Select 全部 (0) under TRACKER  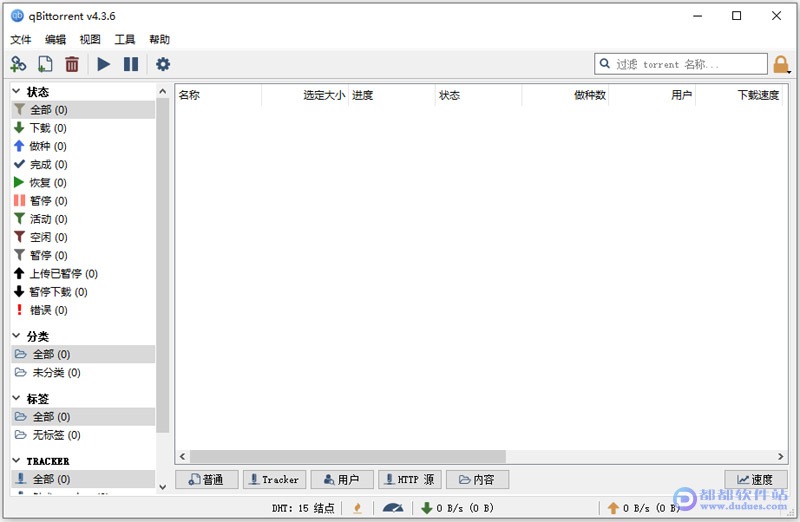click(x=83, y=479)
